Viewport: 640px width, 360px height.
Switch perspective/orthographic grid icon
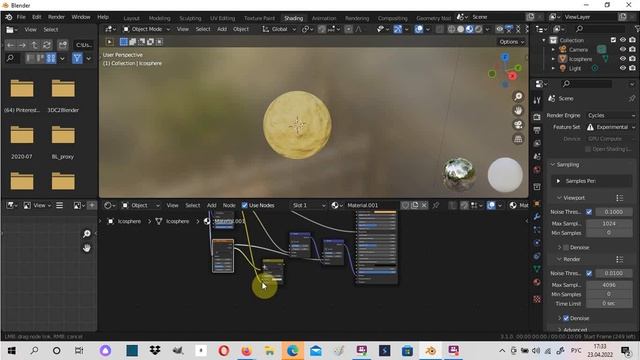[518, 139]
